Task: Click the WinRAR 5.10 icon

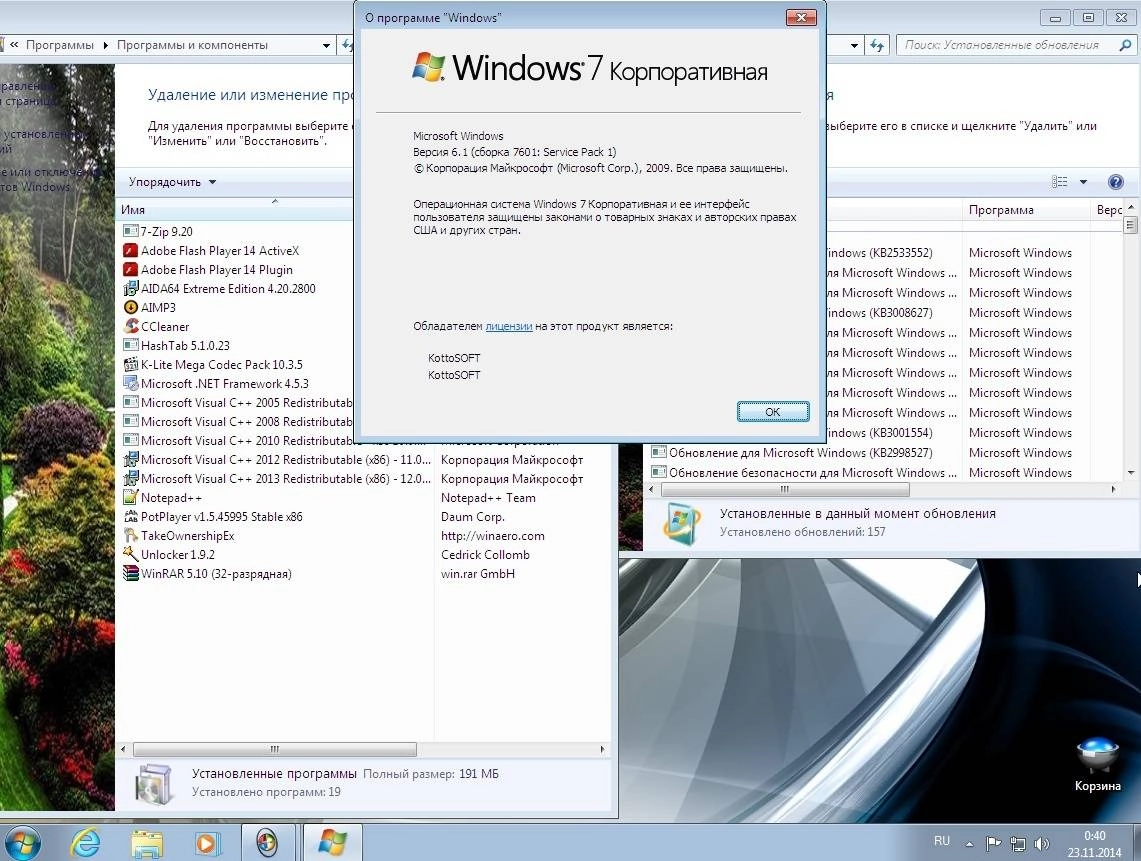Action: [x=131, y=573]
